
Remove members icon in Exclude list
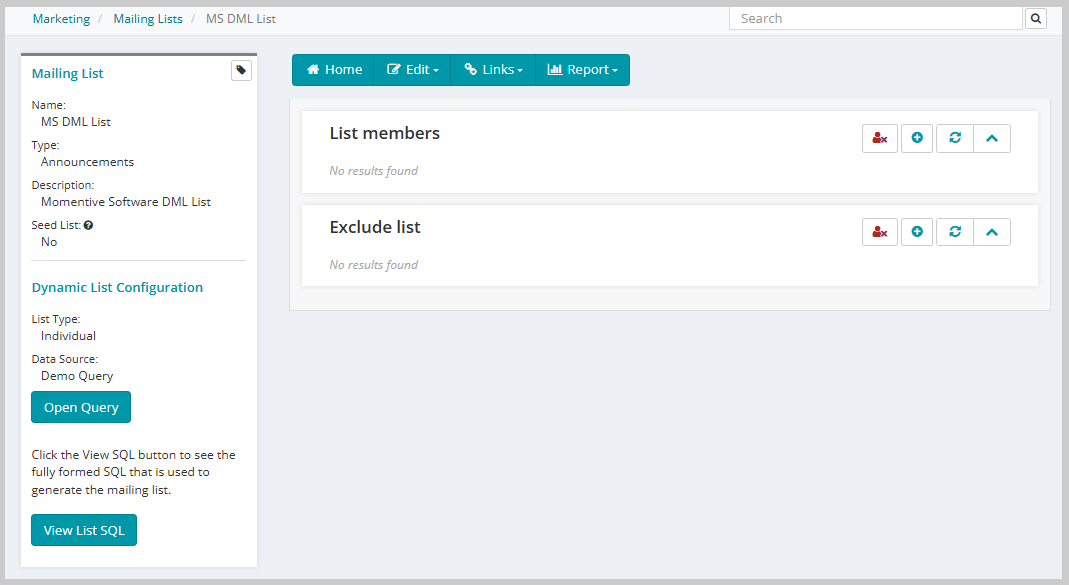tap(879, 232)
